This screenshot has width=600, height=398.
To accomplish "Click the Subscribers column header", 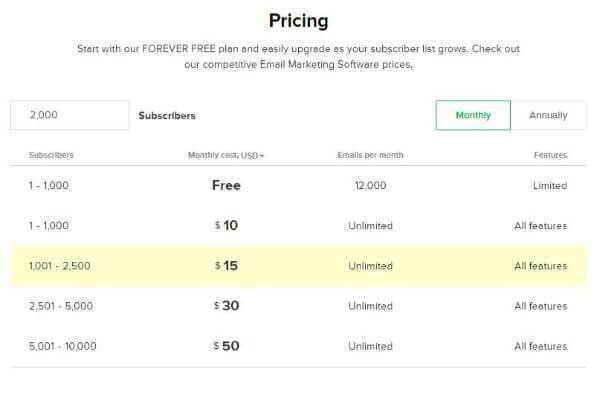I will pos(51,155).
